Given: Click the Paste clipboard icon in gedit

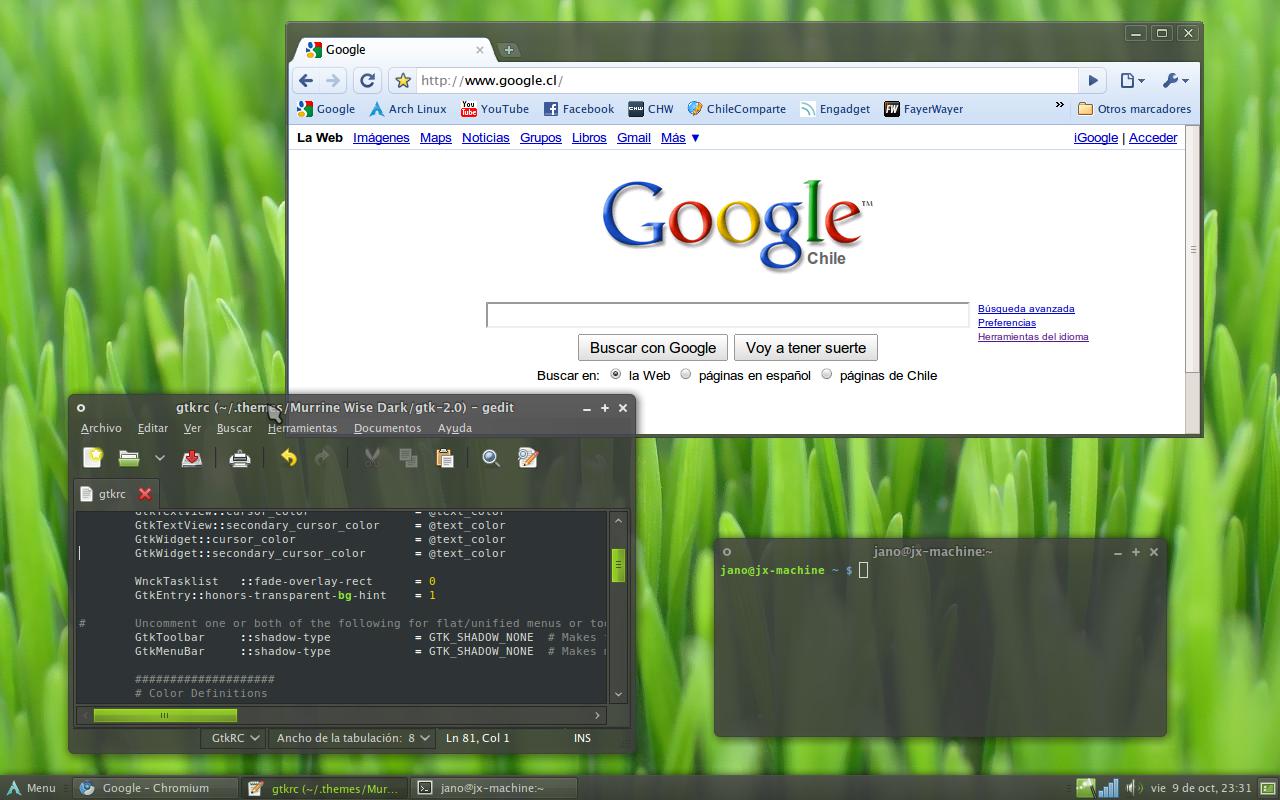Looking at the screenshot, I should point(445,457).
